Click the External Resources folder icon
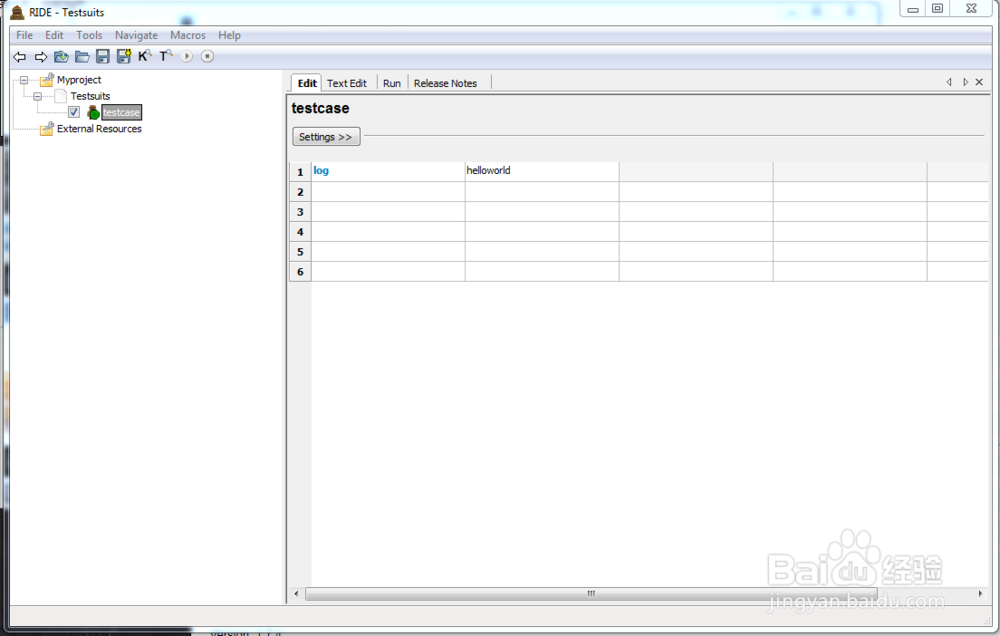The width and height of the screenshot is (1000, 636). click(x=47, y=129)
